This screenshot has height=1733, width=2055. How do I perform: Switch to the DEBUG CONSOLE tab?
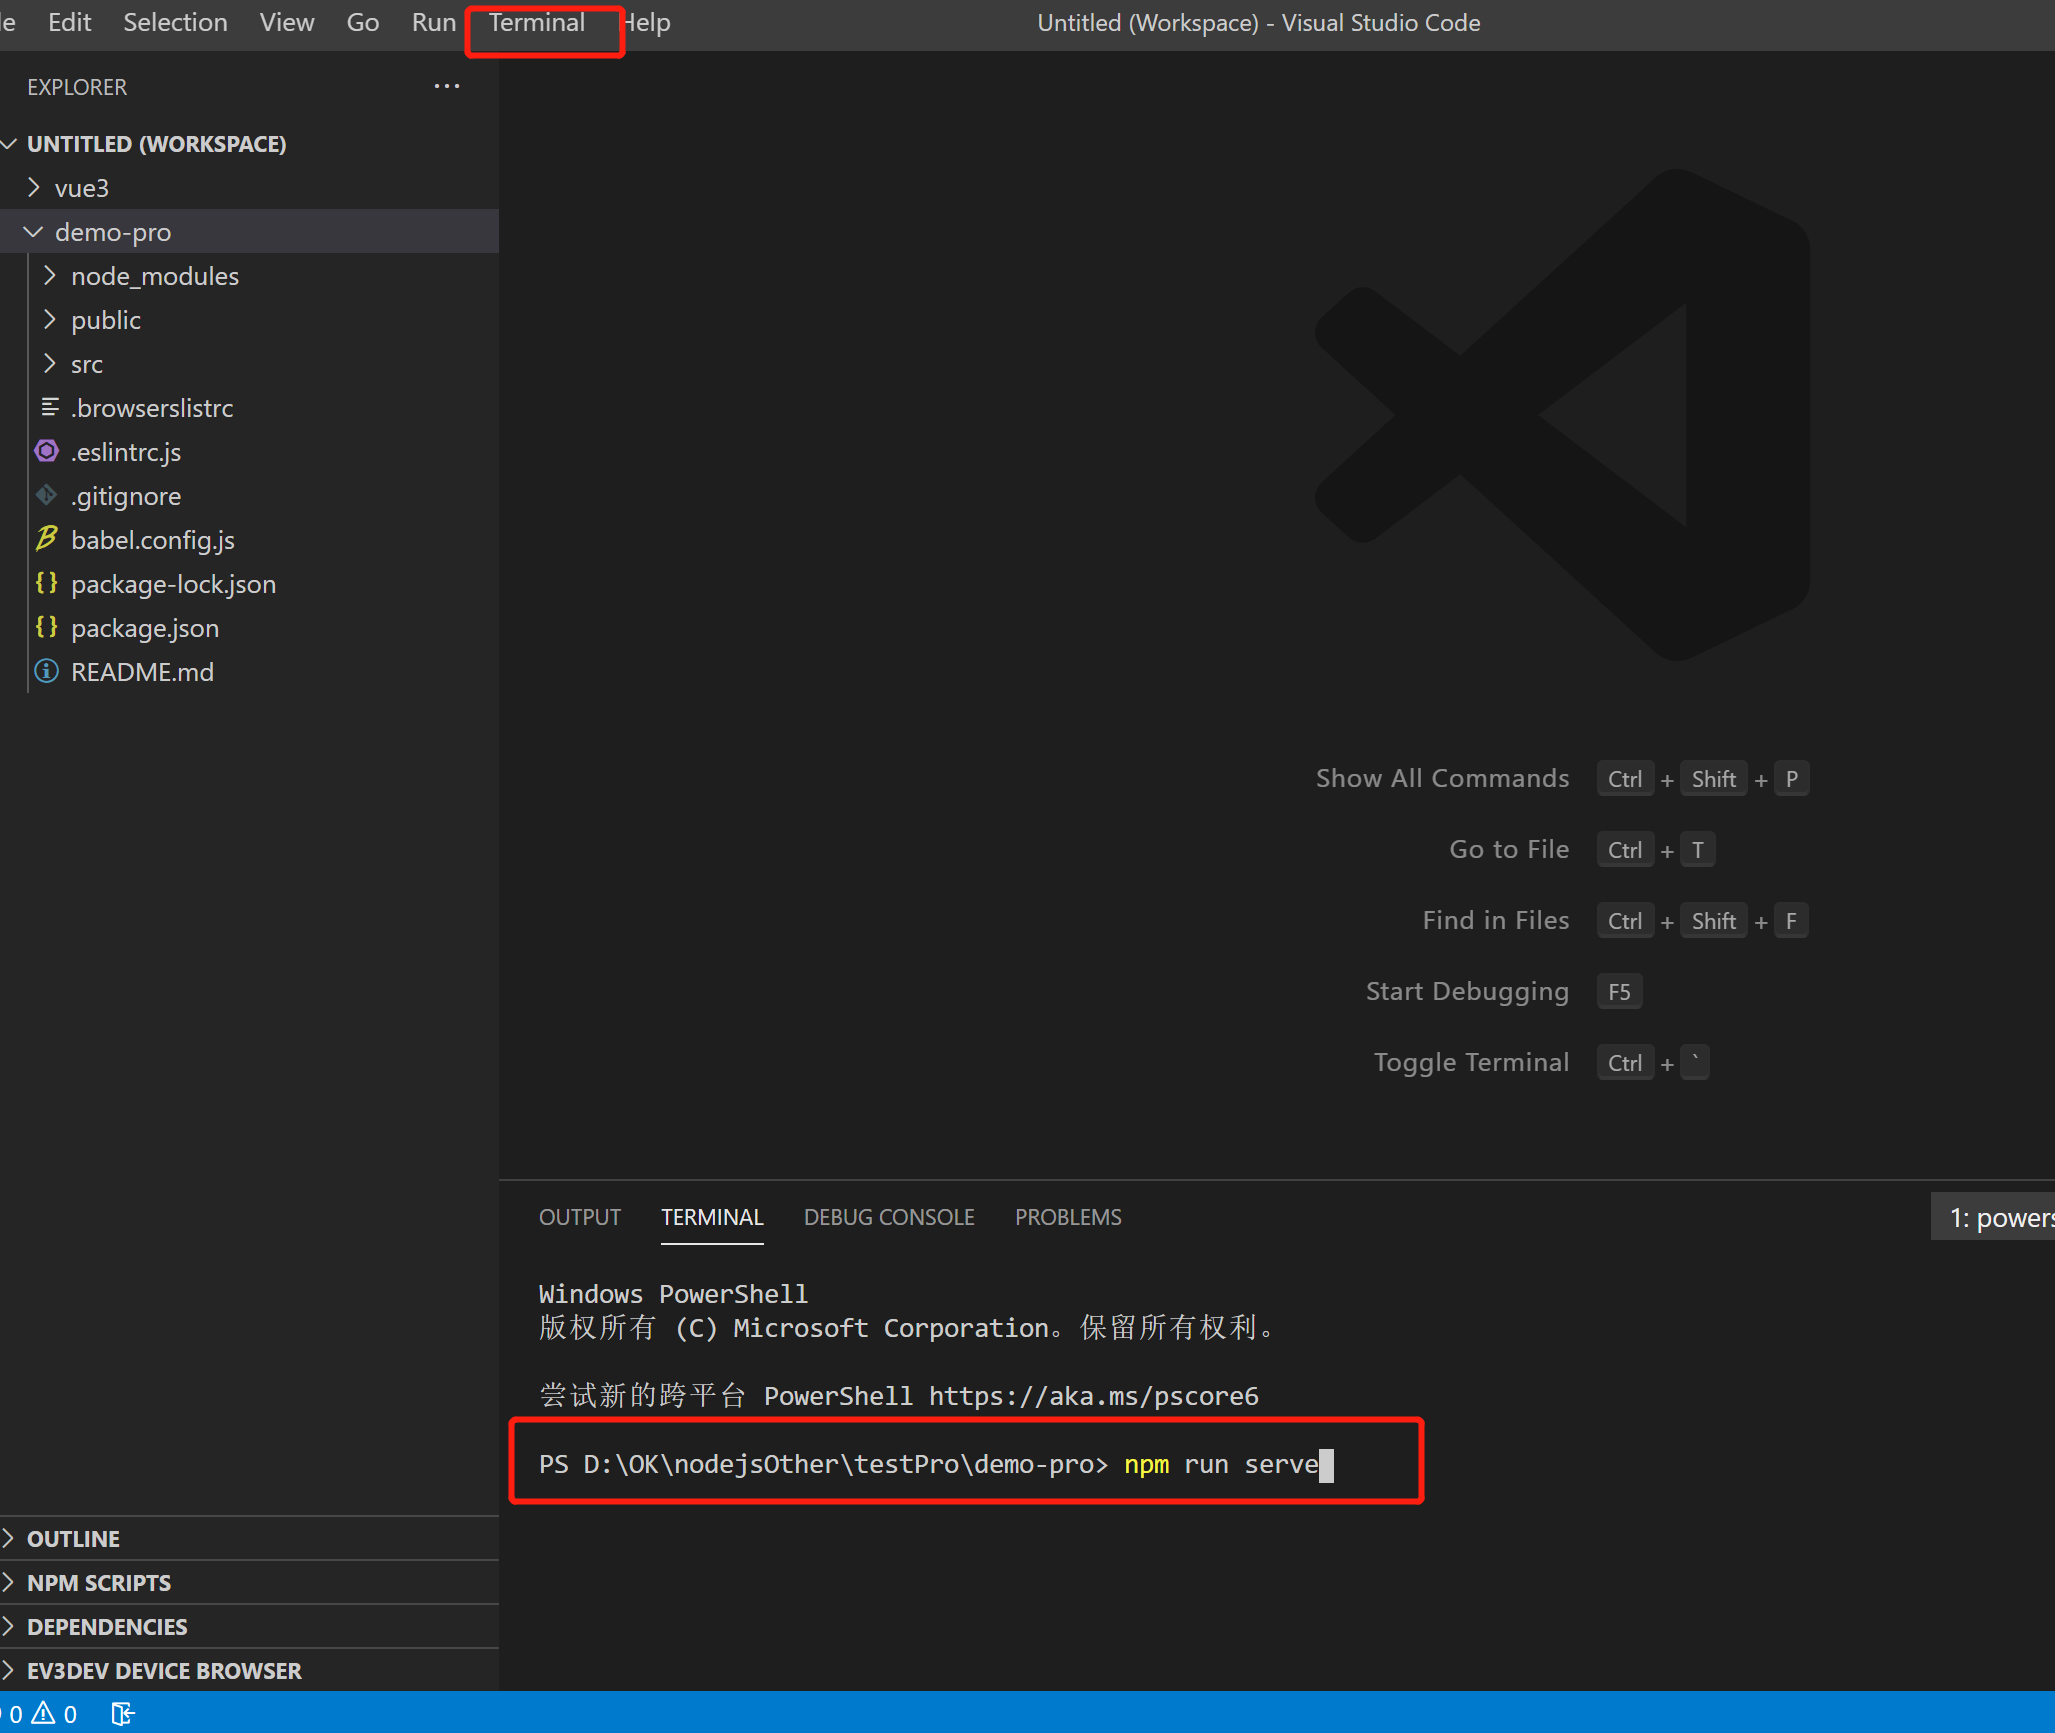(888, 1217)
